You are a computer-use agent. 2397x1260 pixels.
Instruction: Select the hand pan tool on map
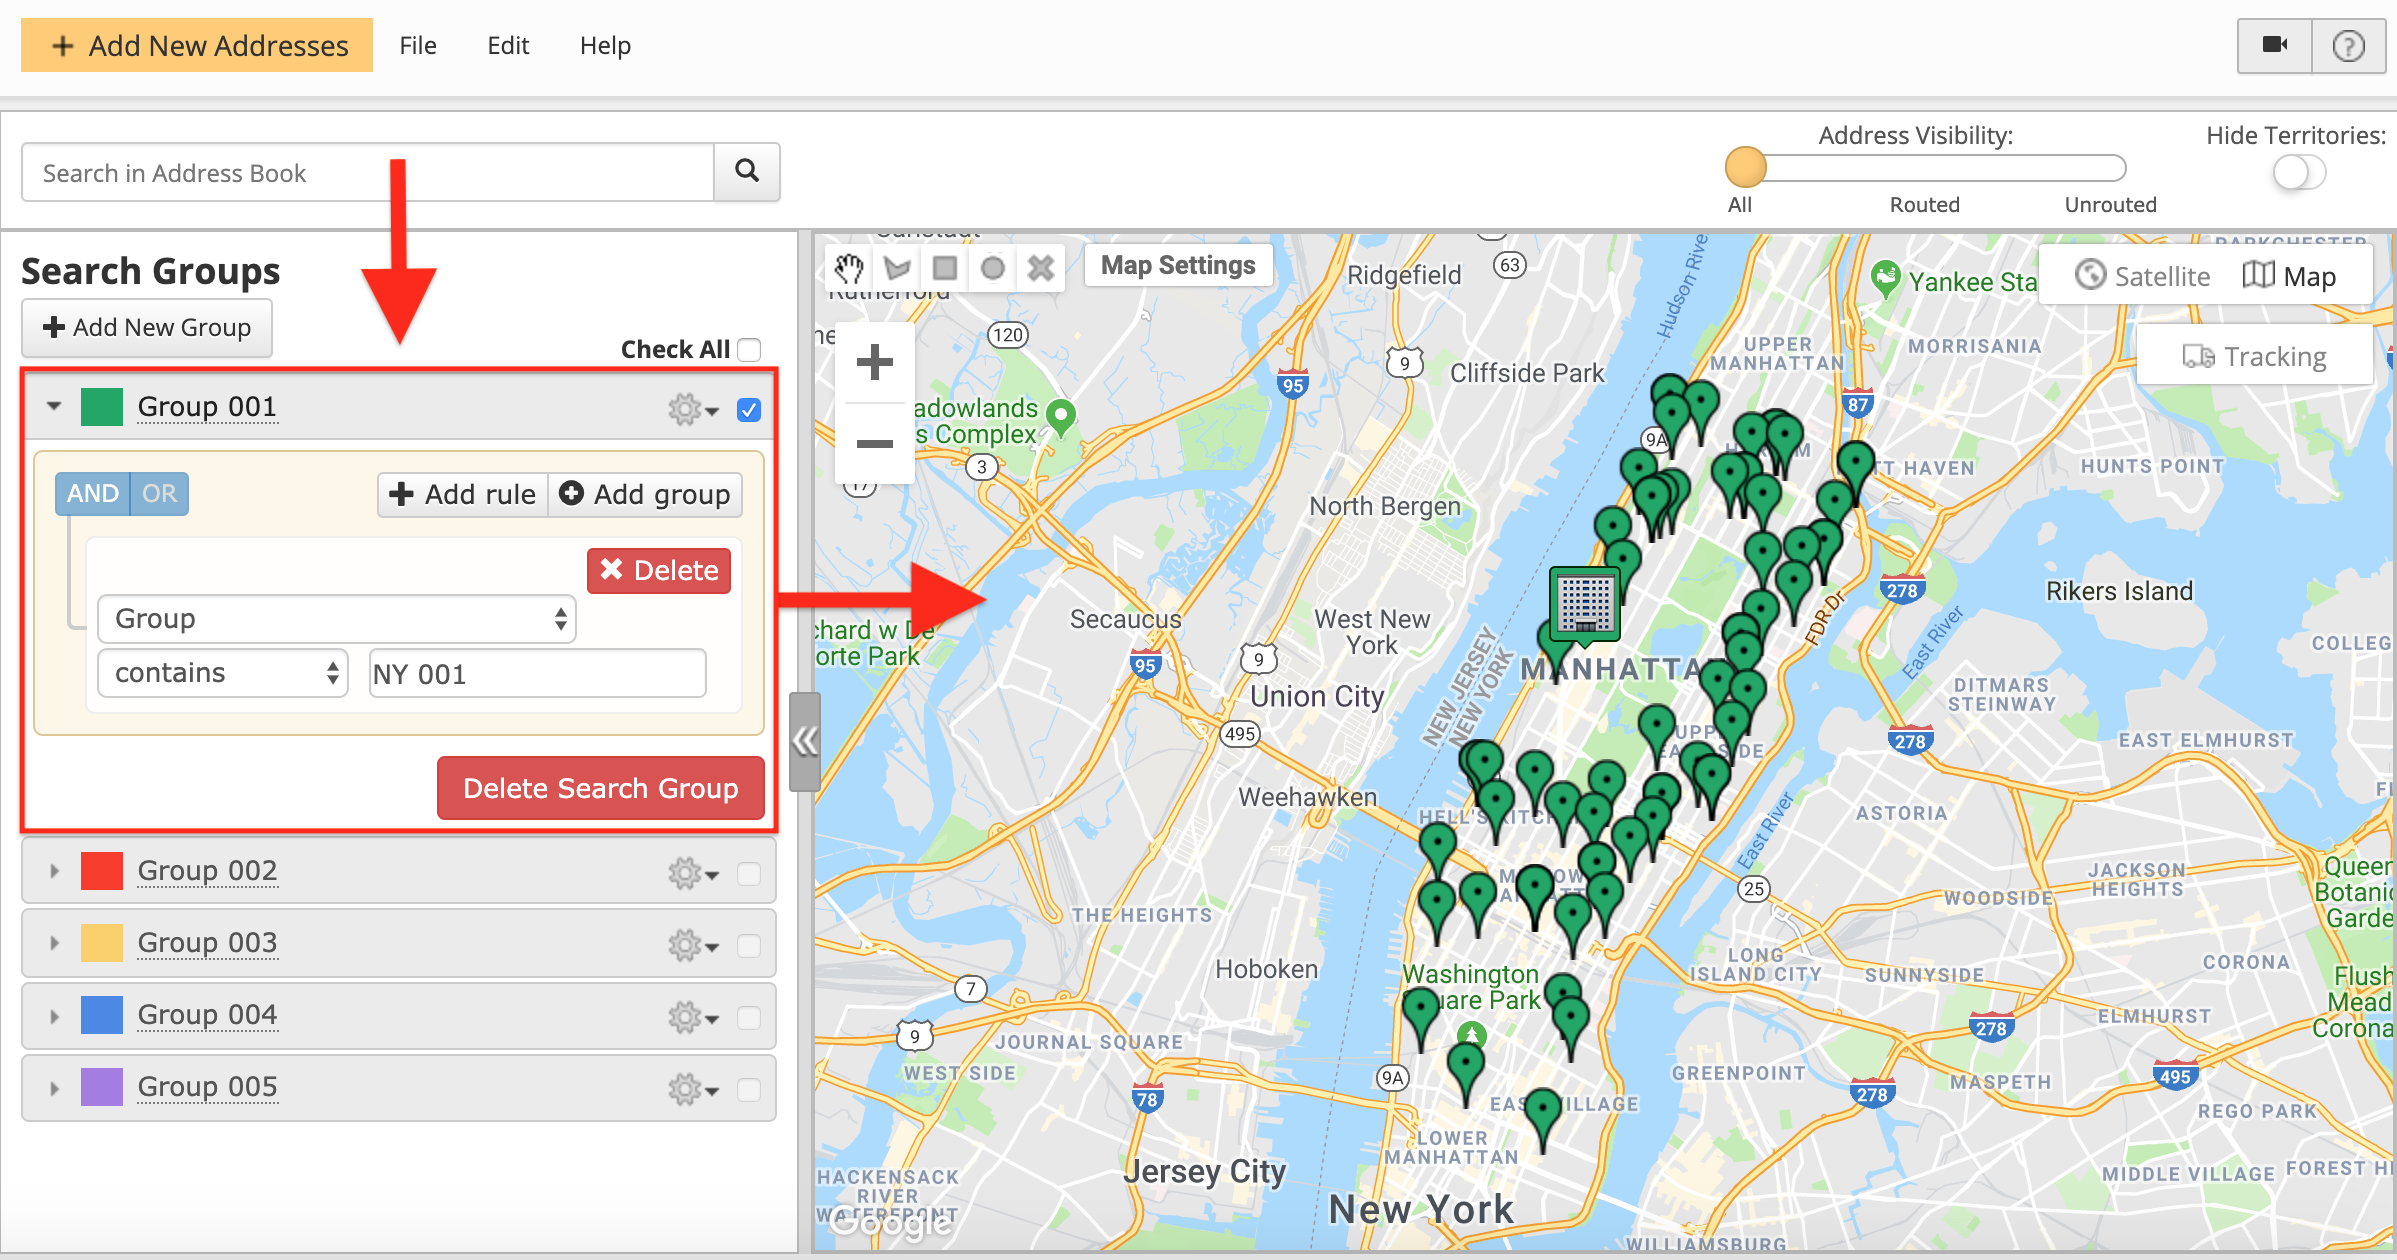click(x=849, y=268)
